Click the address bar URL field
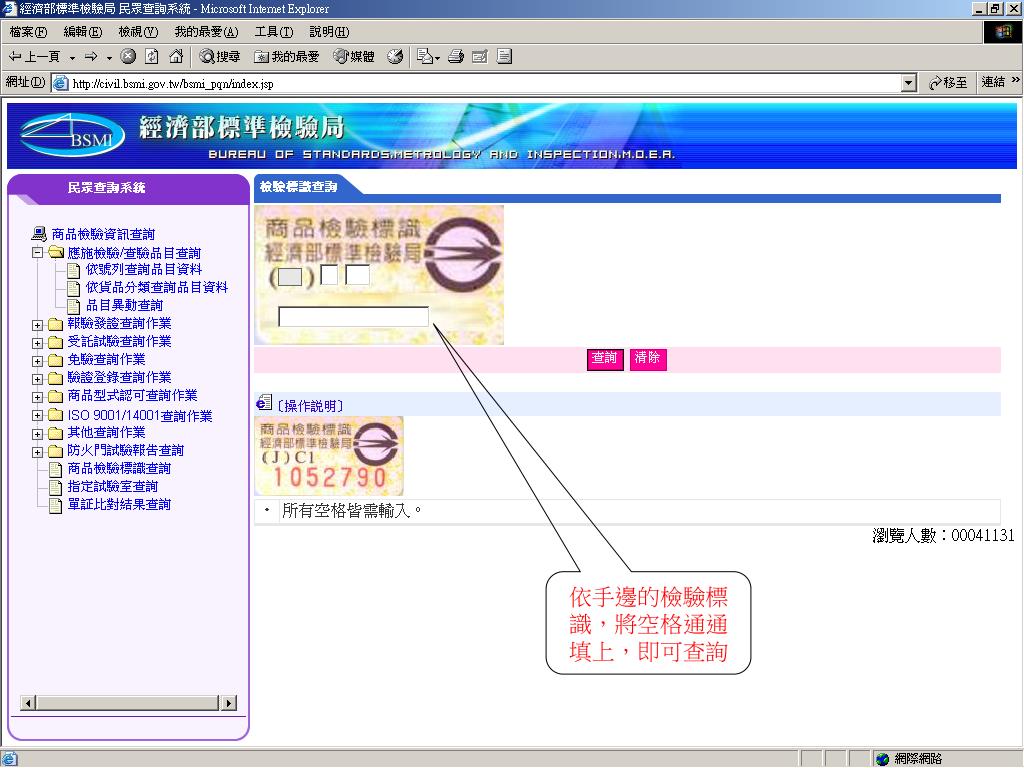The image size is (1024, 768). point(477,84)
